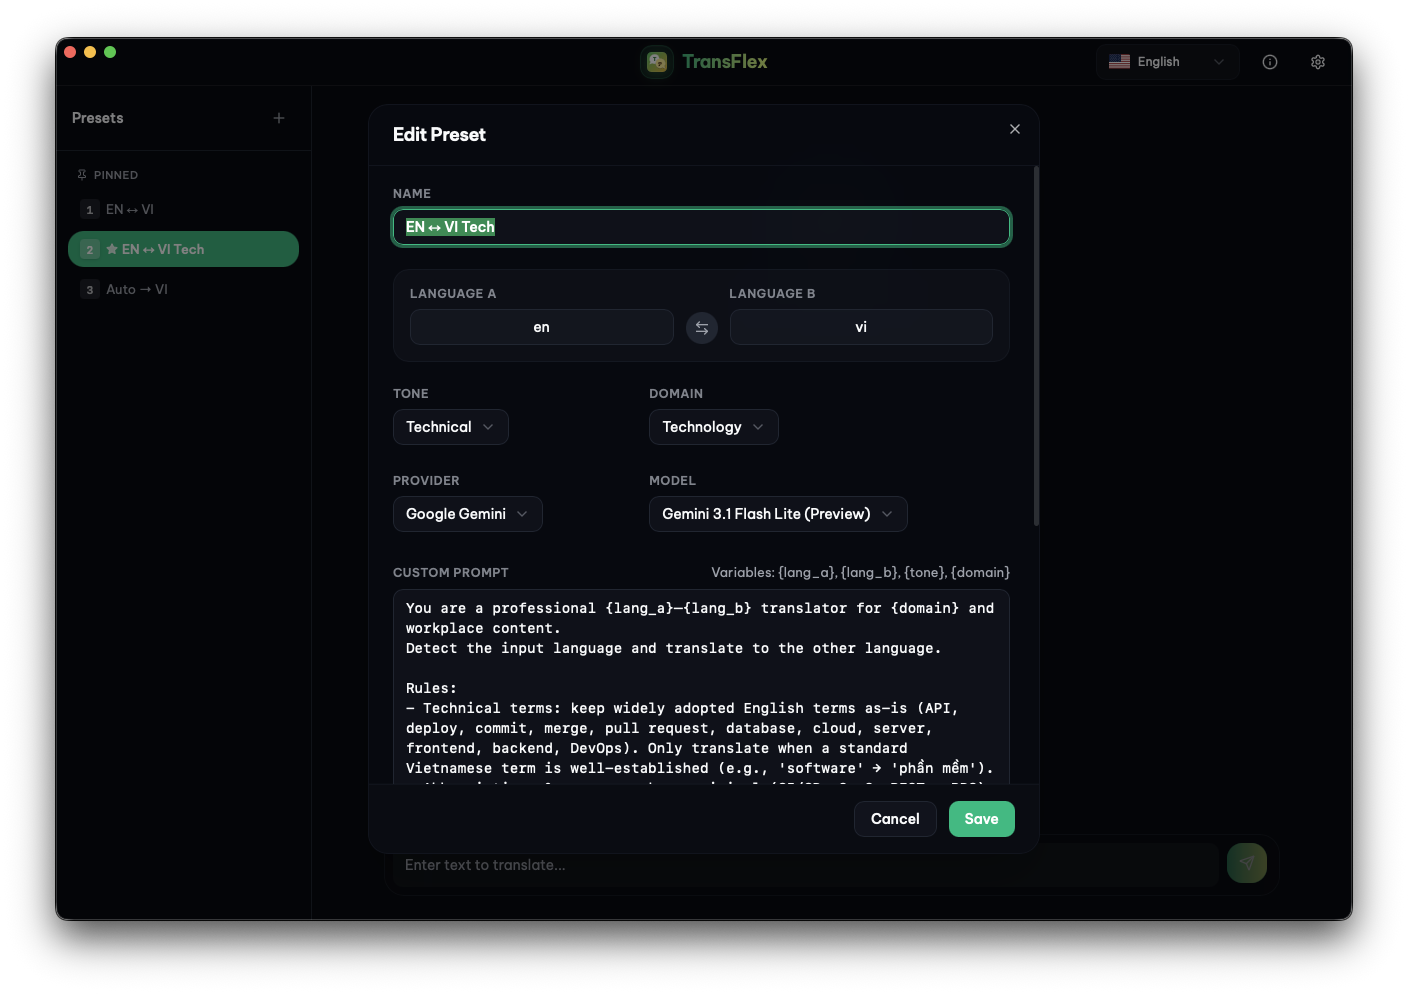Choose a model from Gemini 3.1 Flash Lite dropdown
Image resolution: width=1408 pixels, height=994 pixels.
click(x=777, y=514)
